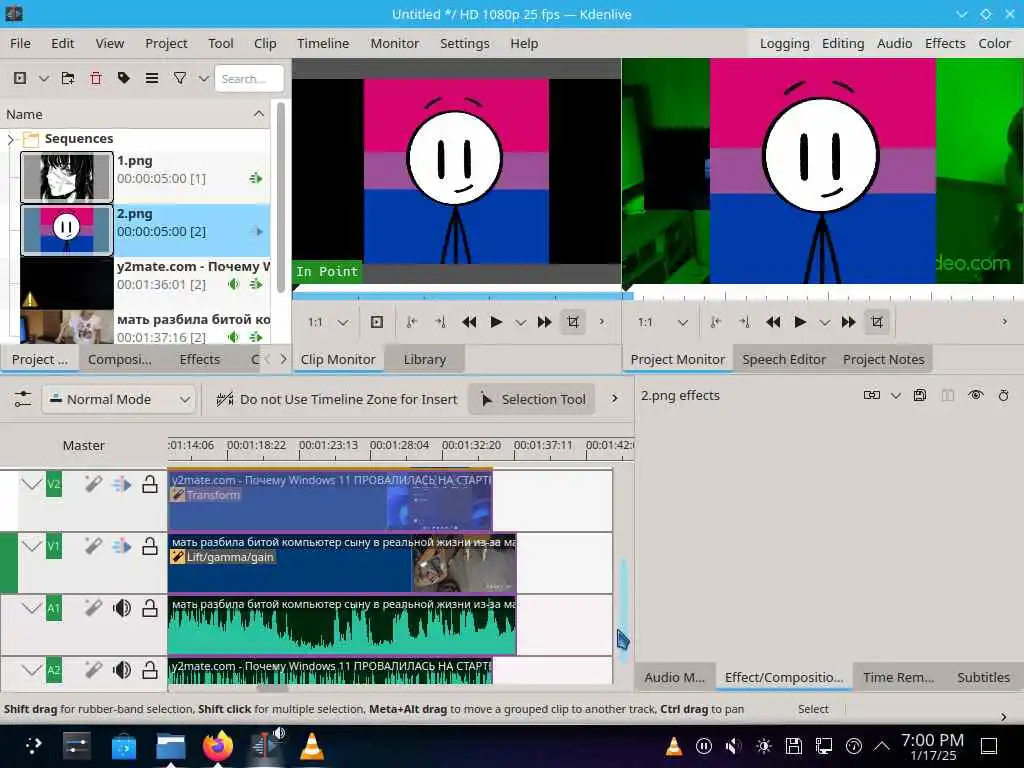The width and height of the screenshot is (1024, 768).
Task: Play the clip in the Clip Monitor
Action: point(496,322)
